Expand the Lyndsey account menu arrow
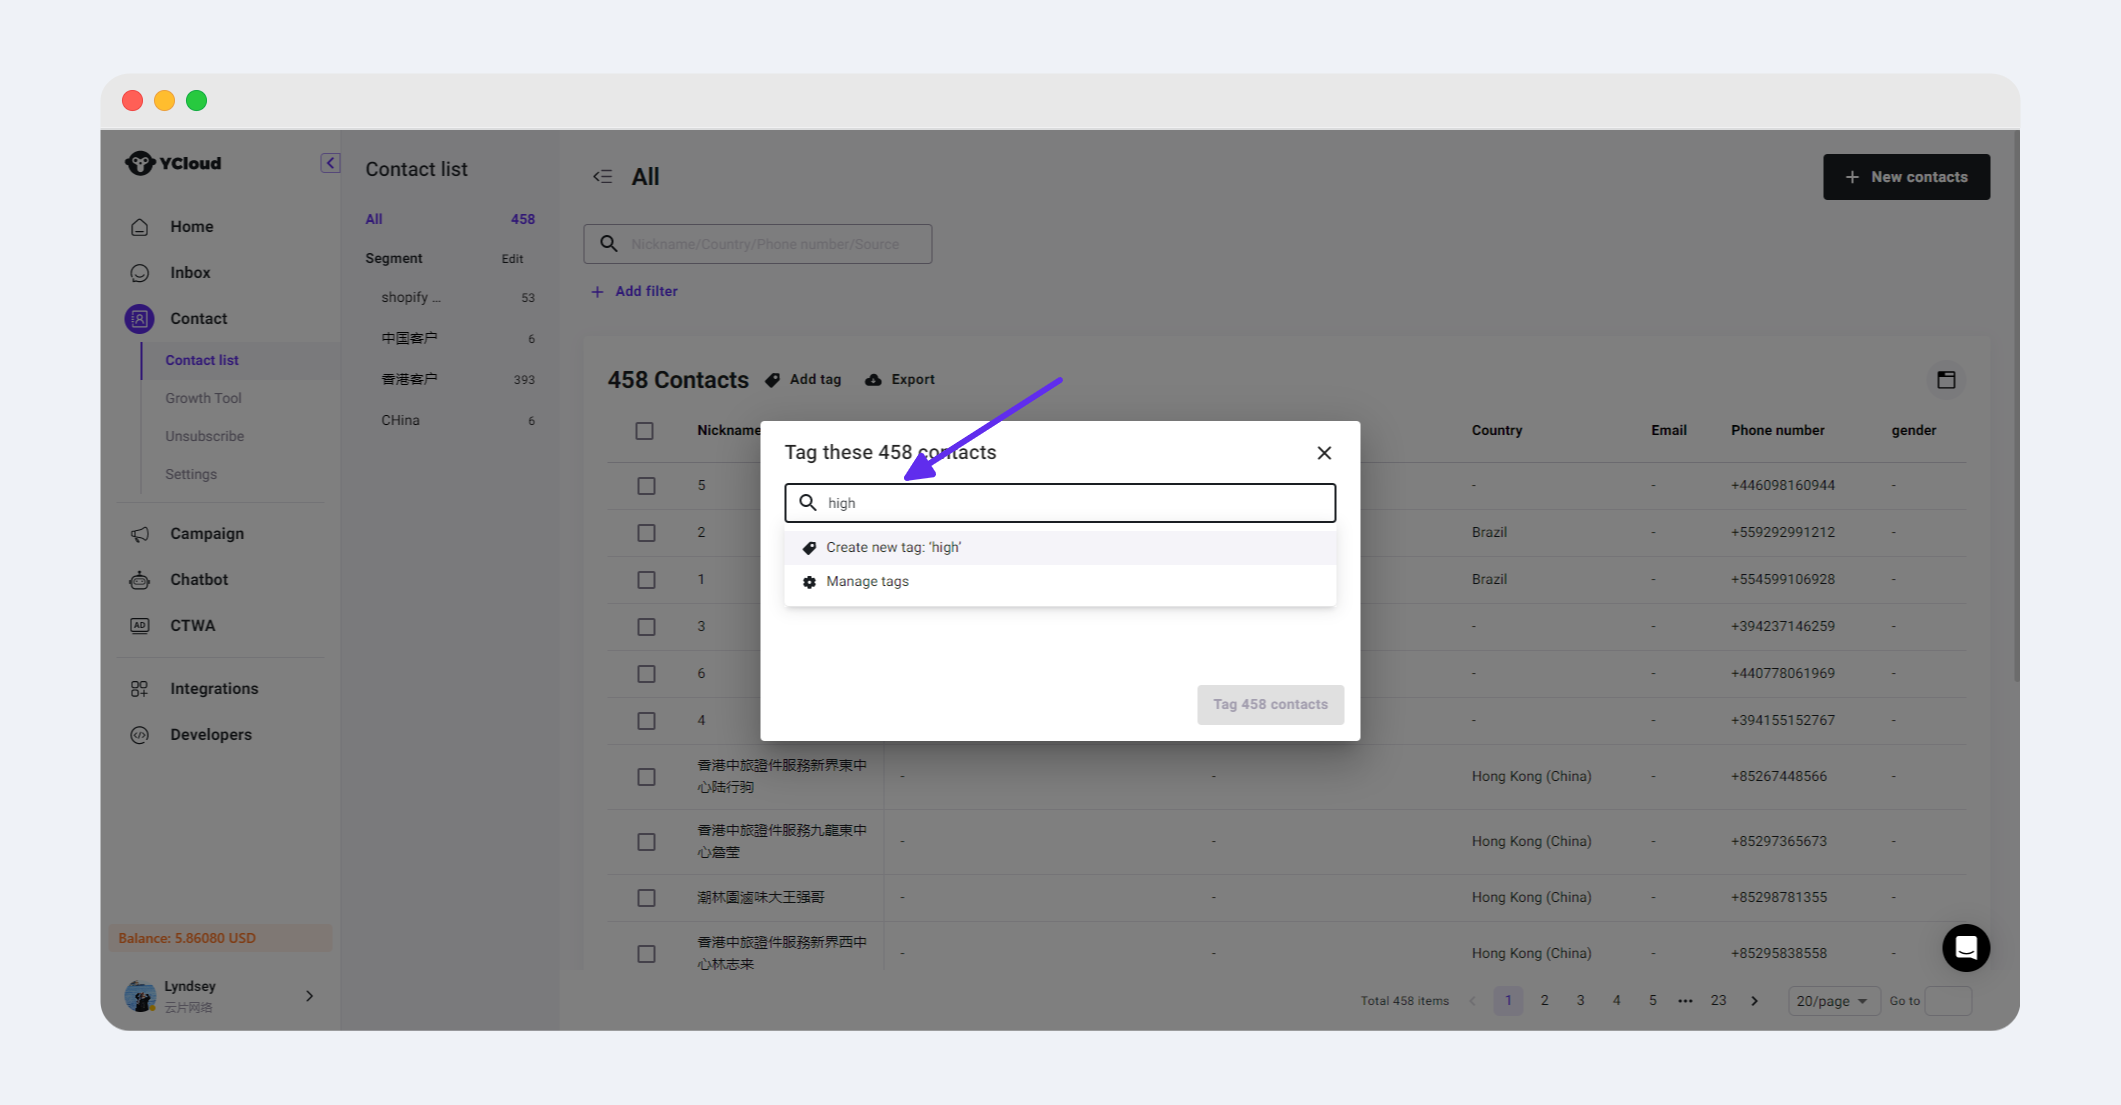The height and width of the screenshot is (1105, 2121). point(309,996)
